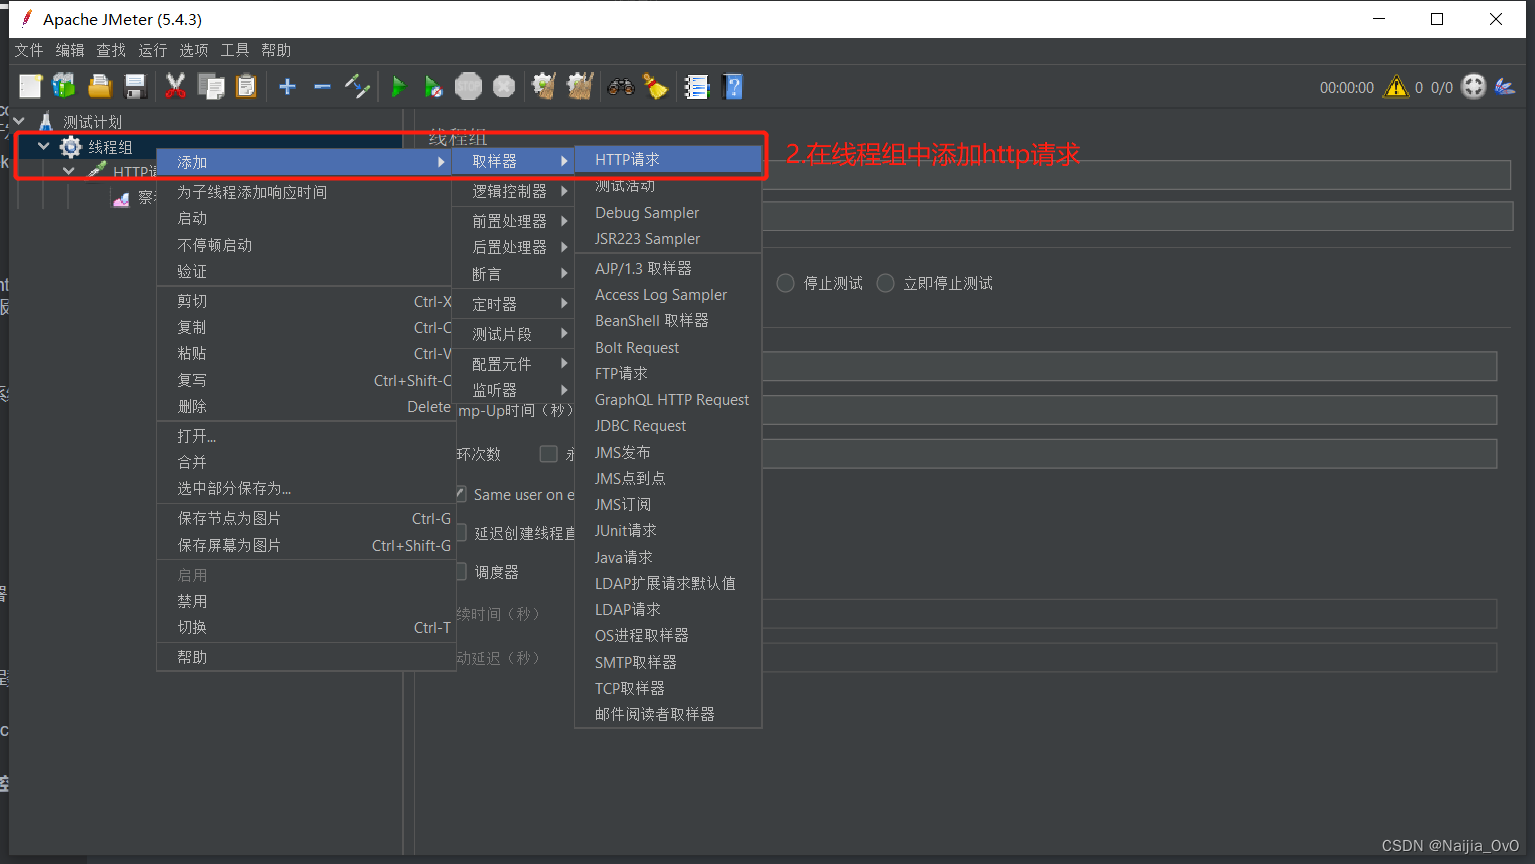The height and width of the screenshot is (864, 1535).
Task: Click 删除 in context menu
Action: (x=306, y=407)
